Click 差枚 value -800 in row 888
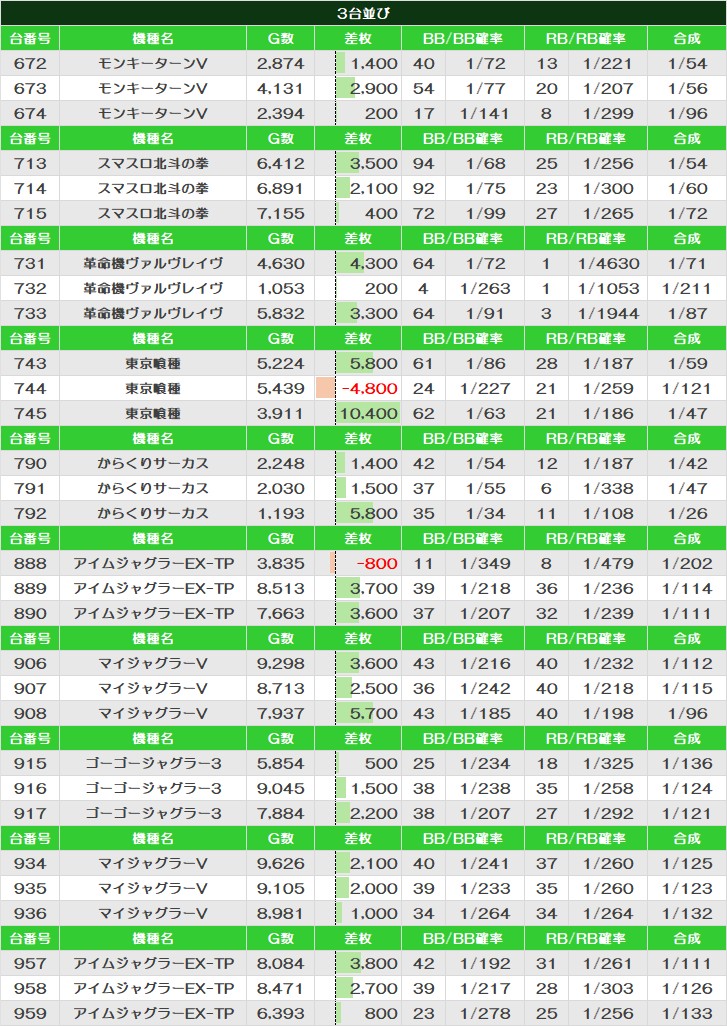This screenshot has height=1026, width=727. tap(376, 563)
